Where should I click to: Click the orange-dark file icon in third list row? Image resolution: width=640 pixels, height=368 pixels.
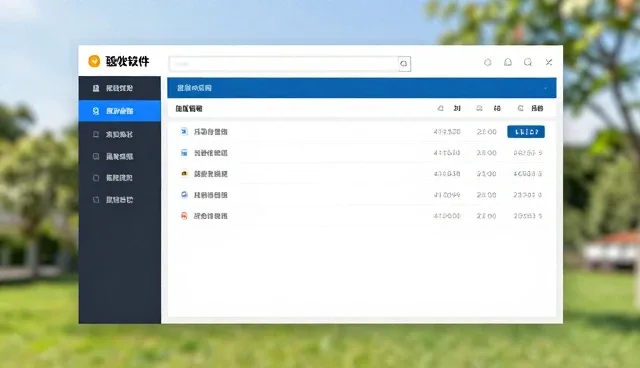184,173
